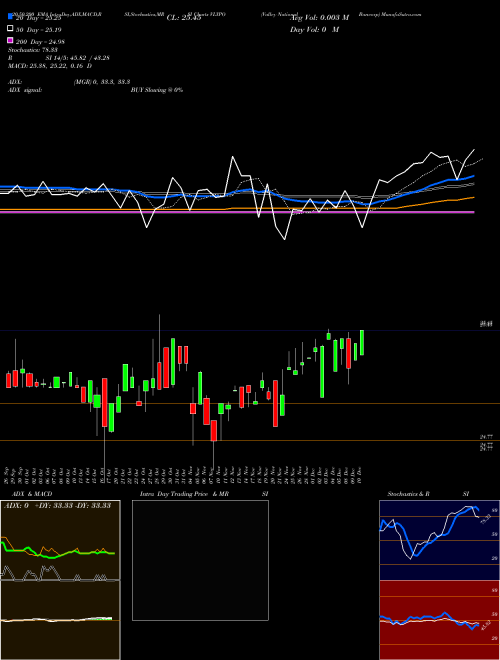Click the white 50 Day legend swatch
This screenshot has width=500, height=660.
[10, 29]
